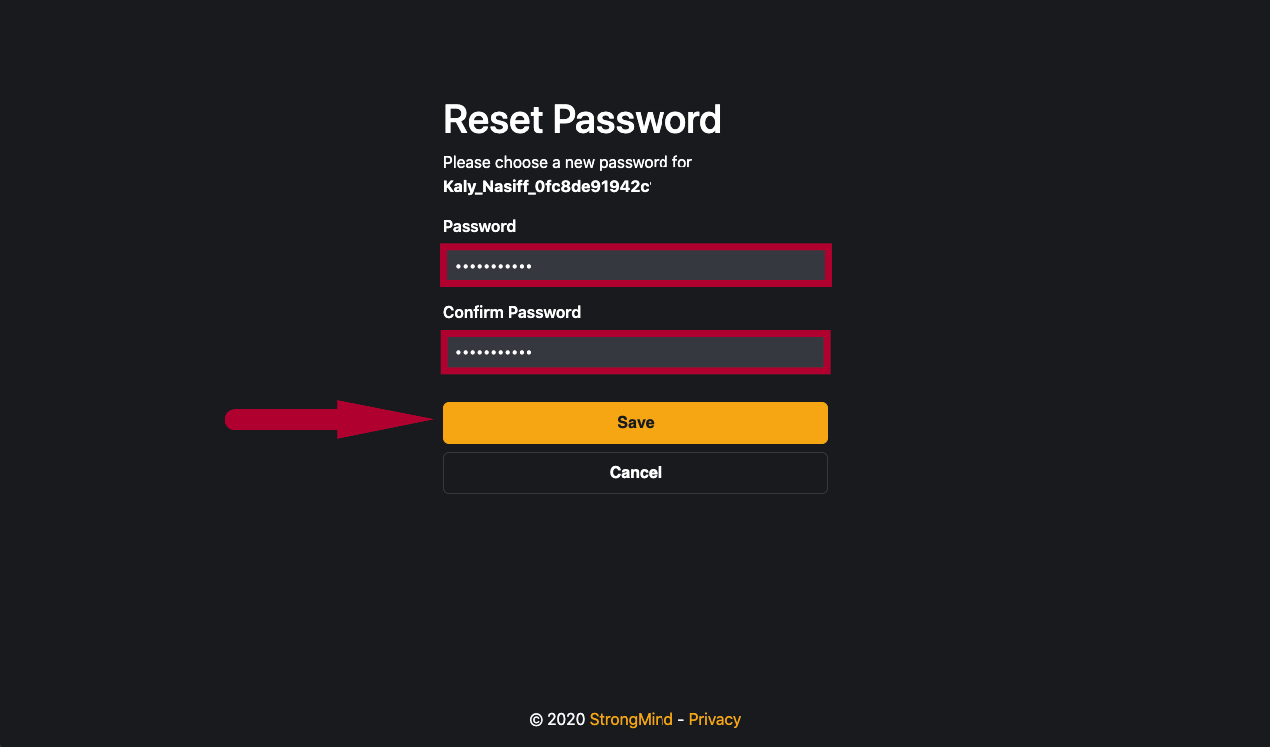The height and width of the screenshot is (747, 1270).
Task: Click the red arrow pointing at Save
Action: pos(300,420)
